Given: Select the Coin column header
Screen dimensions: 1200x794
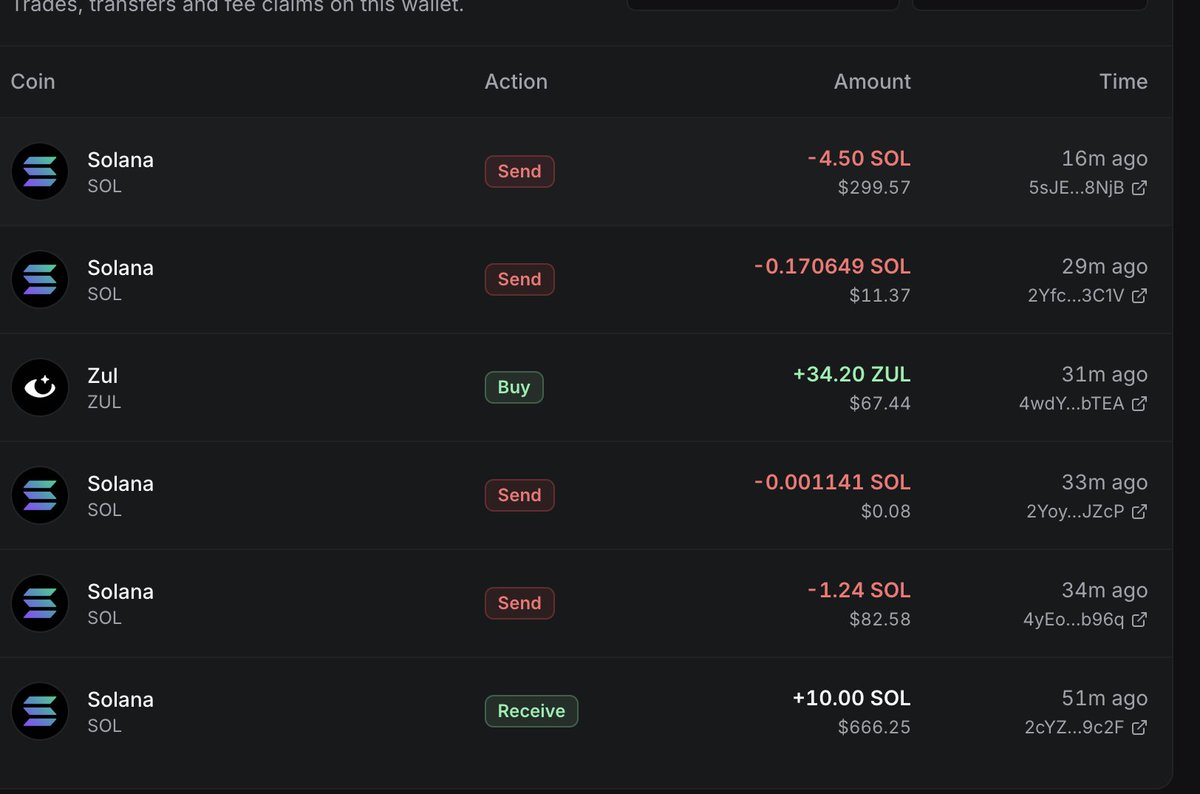Looking at the screenshot, I should [x=33, y=82].
